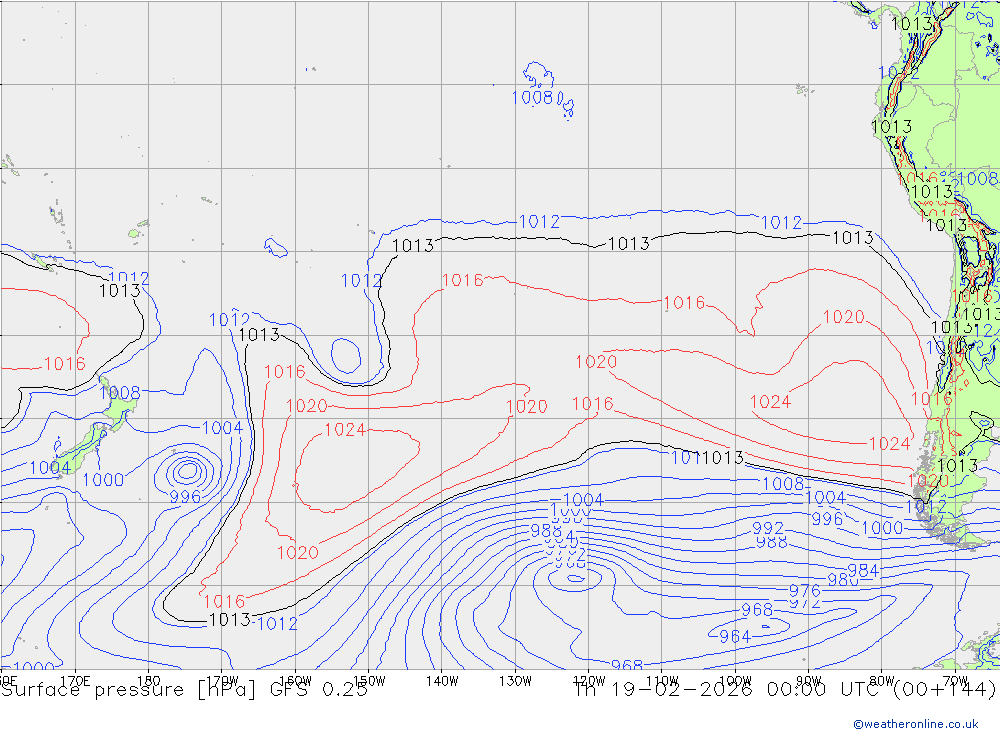The image size is (1000, 733).
Task: Click the blue '980' isobar label
Action: click(843, 580)
